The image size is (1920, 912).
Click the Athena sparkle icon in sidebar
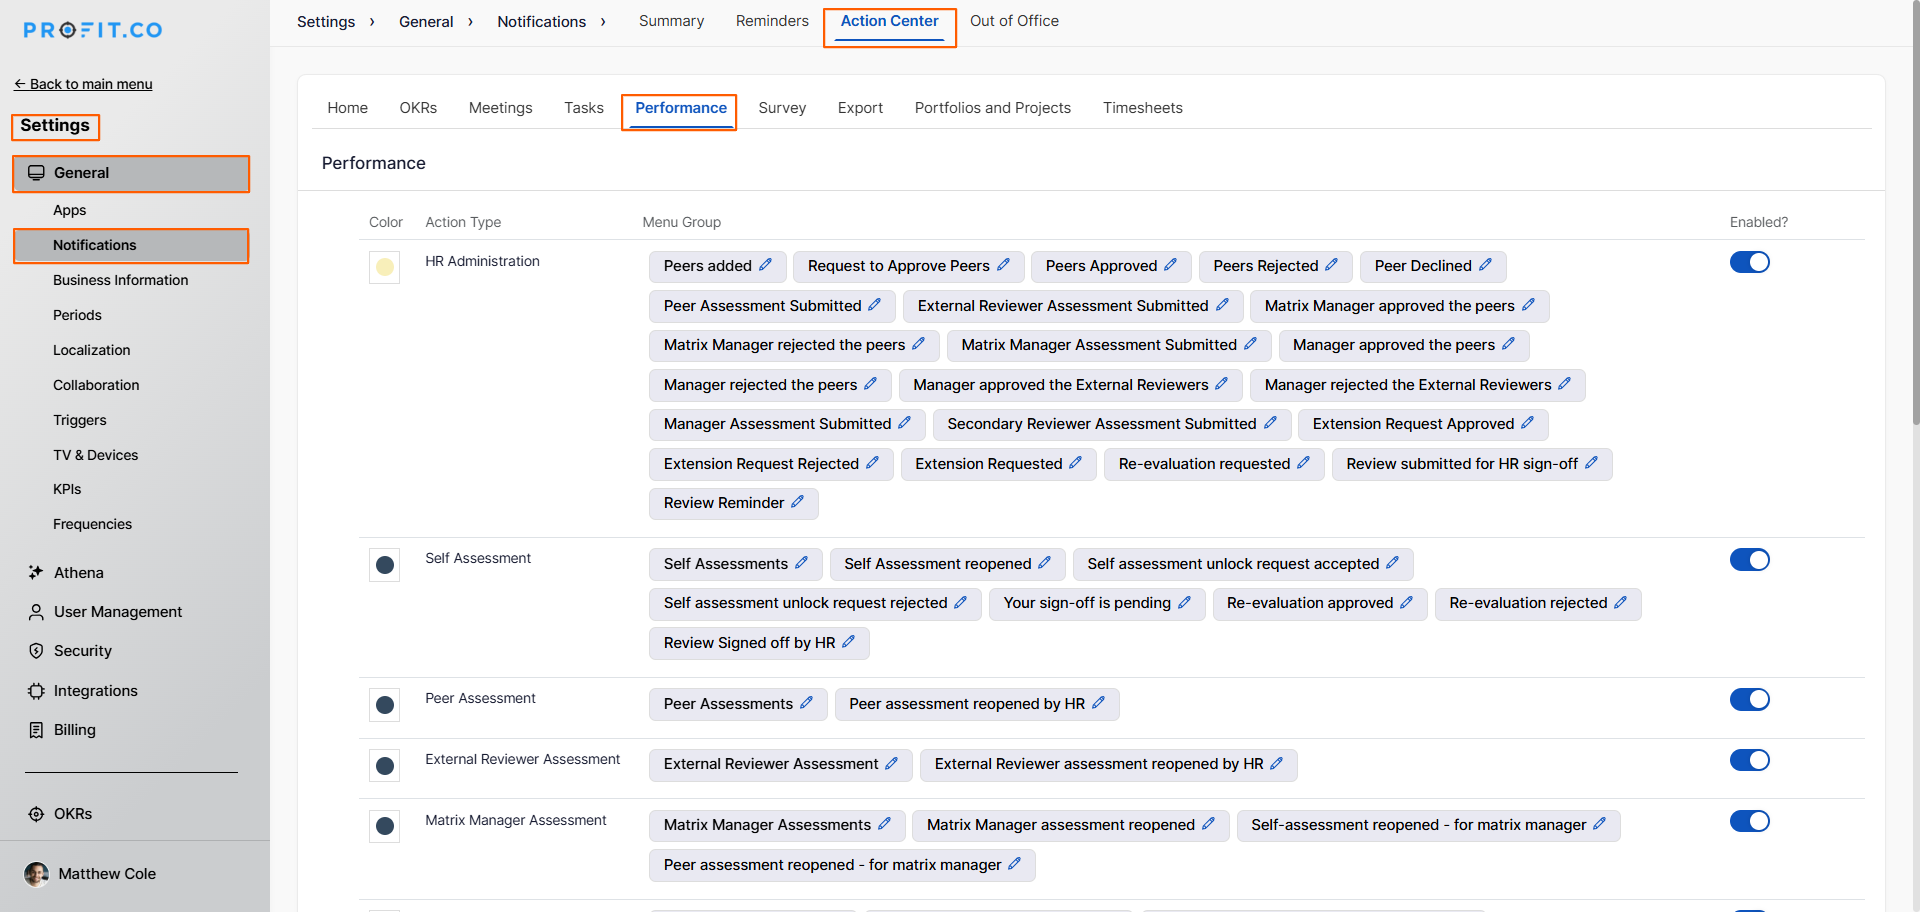coord(36,572)
